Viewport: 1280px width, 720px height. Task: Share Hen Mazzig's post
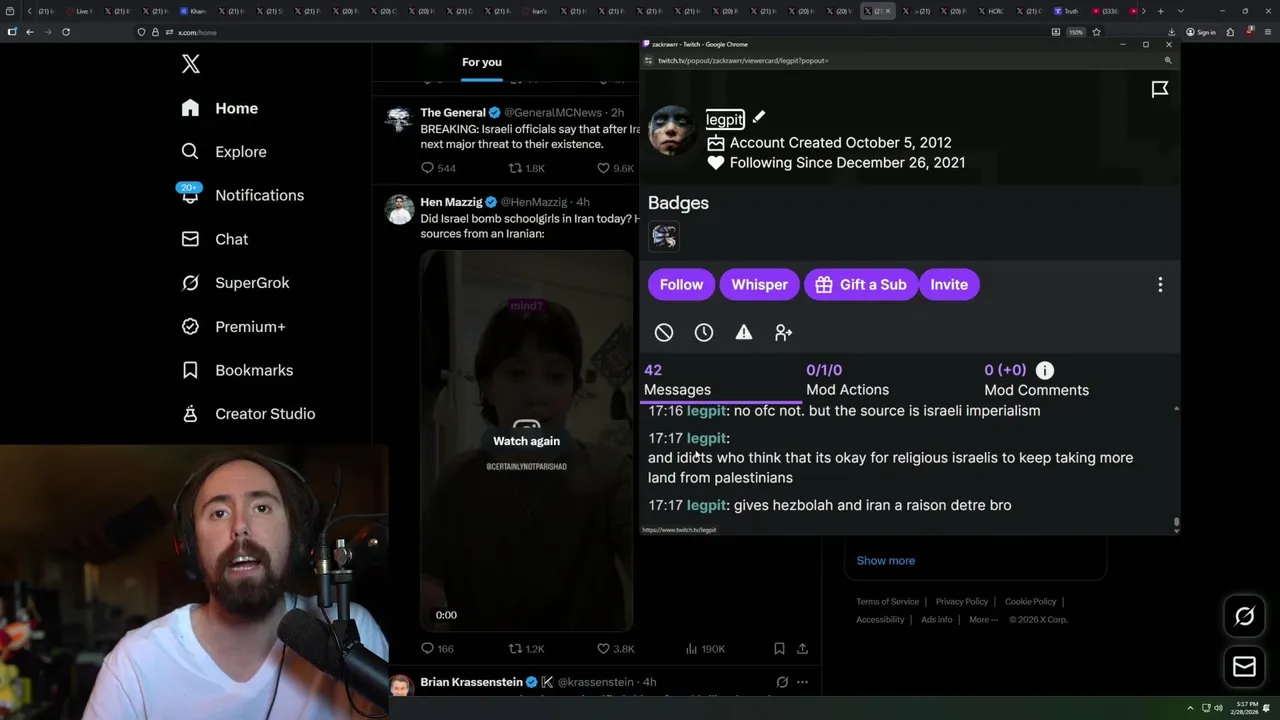[x=802, y=649]
